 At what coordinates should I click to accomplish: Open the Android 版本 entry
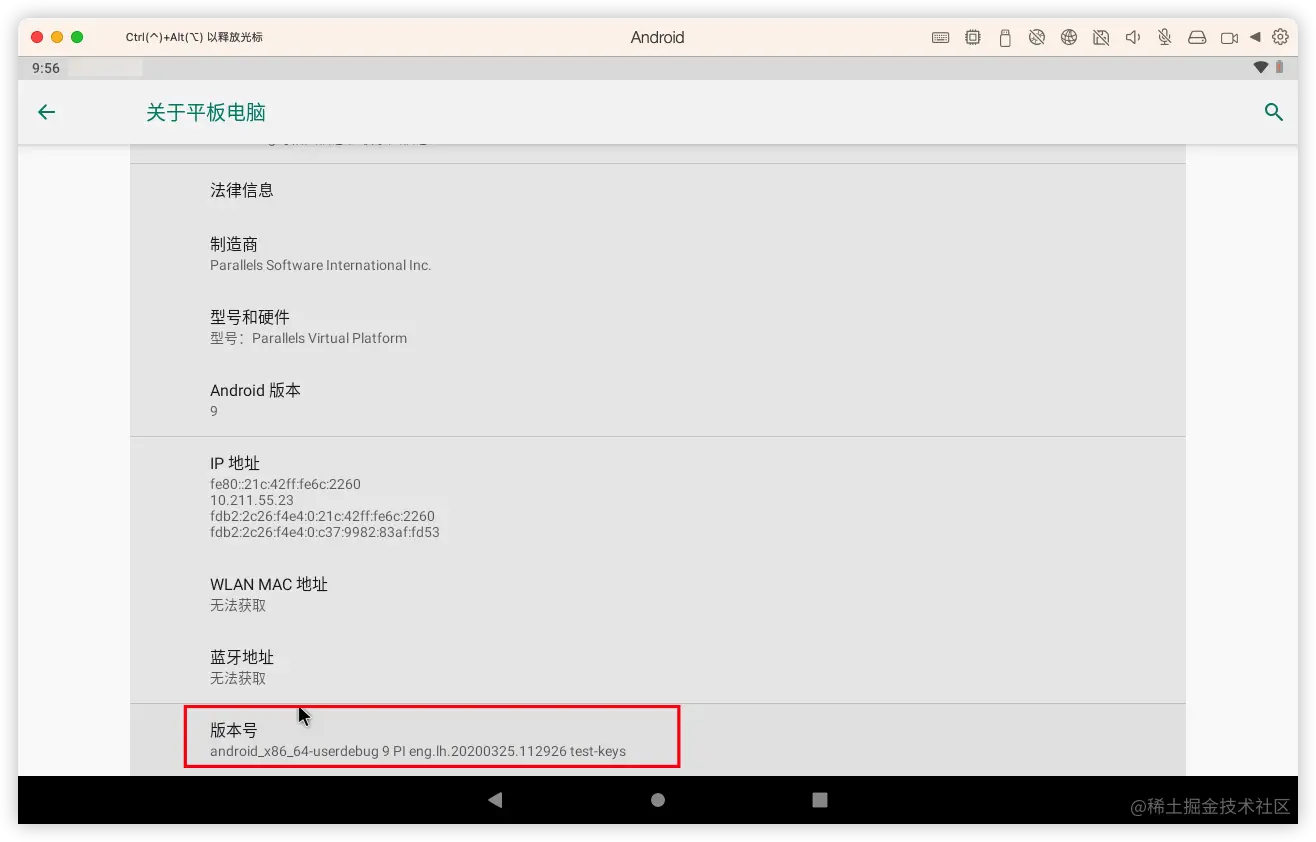click(x=658, y=400)
